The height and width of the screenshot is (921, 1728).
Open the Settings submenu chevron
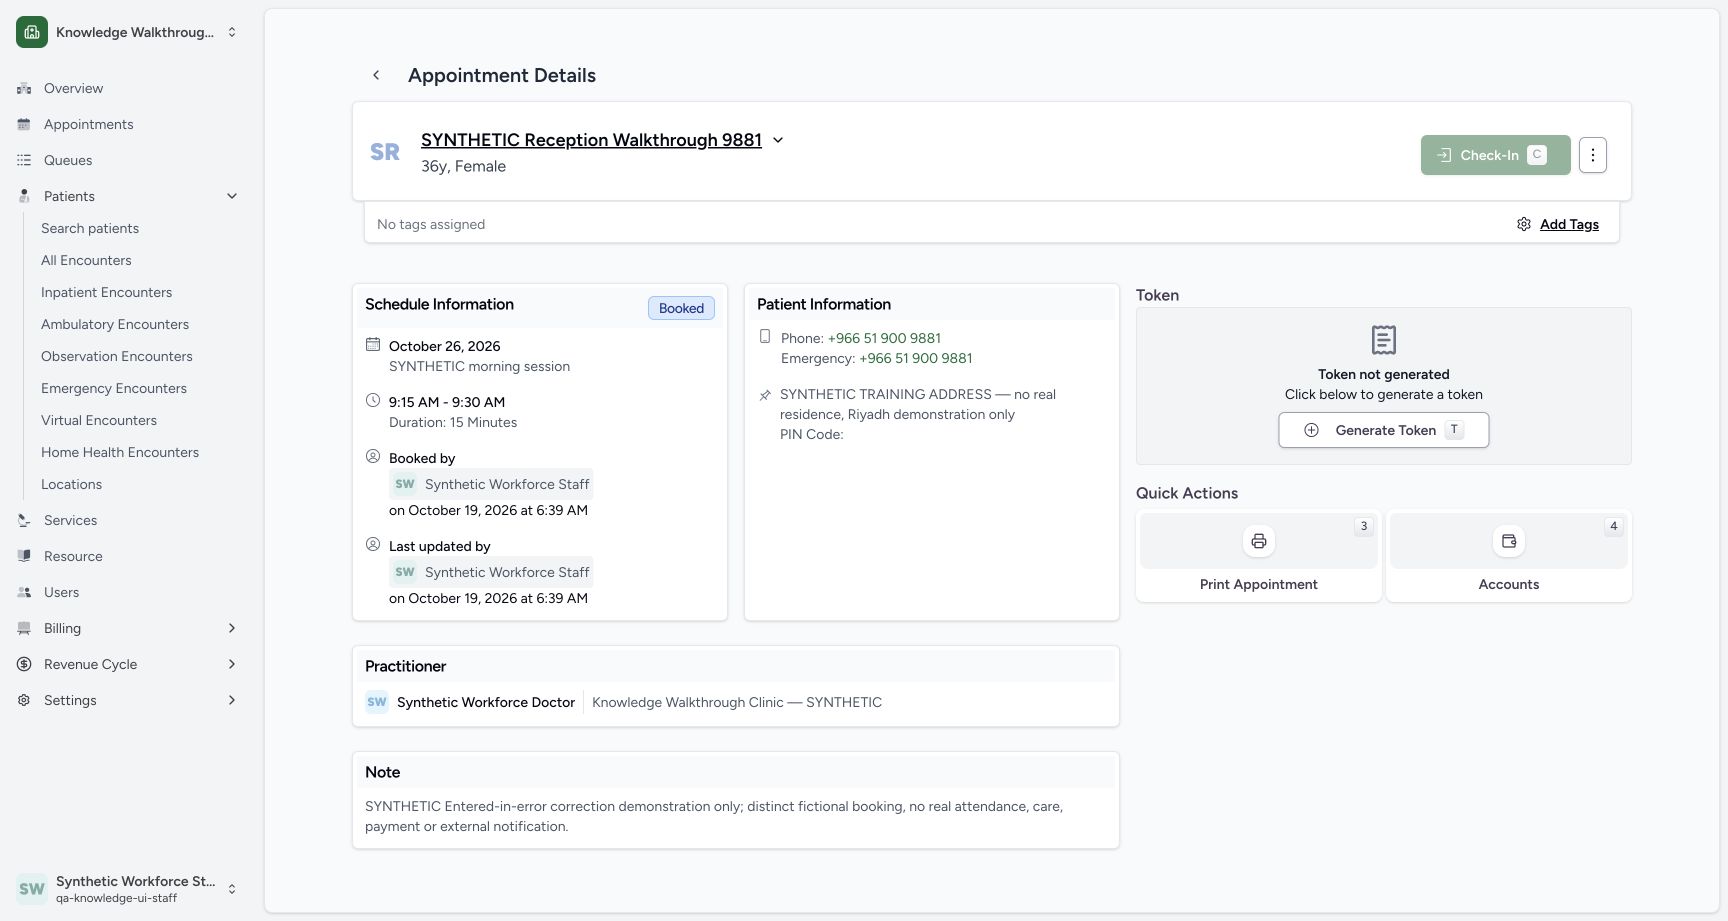(232, 700)
